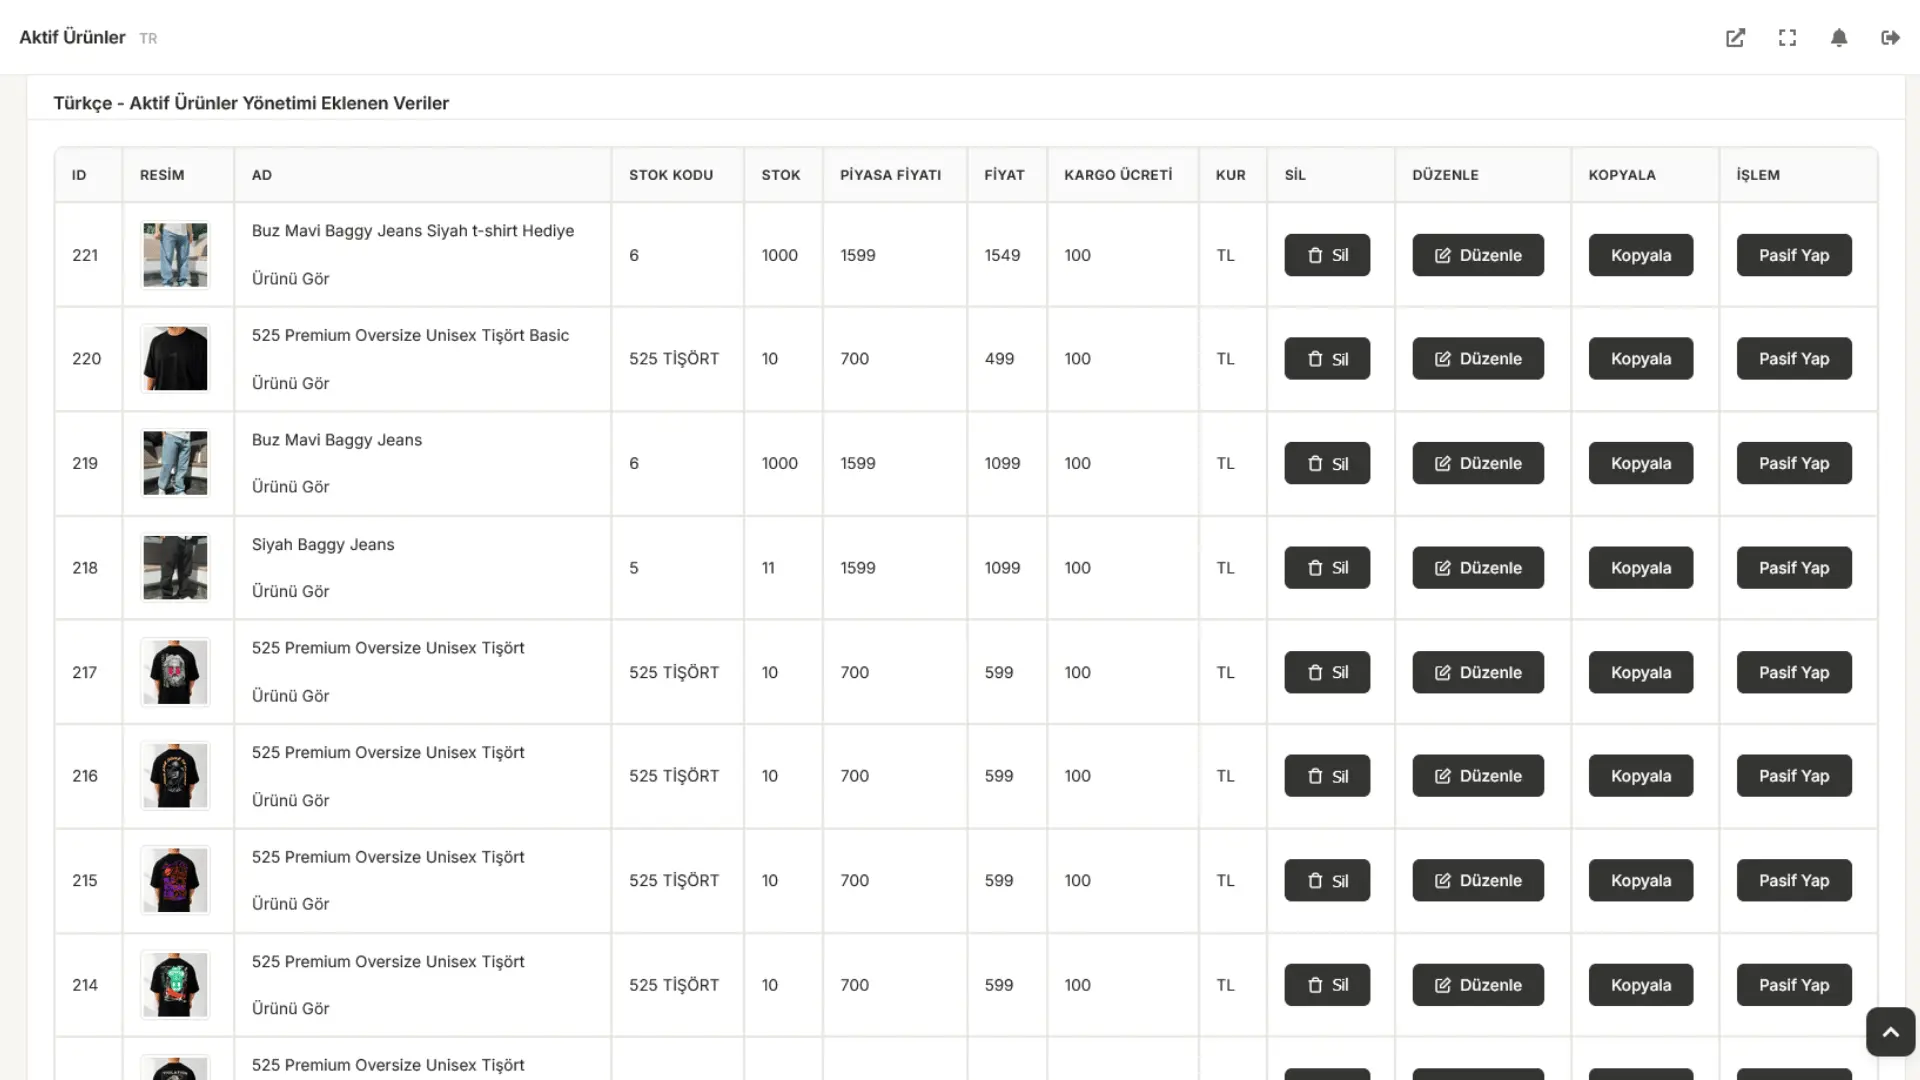Edit product 220 with Düzenle
The height and width of the screenshot is (1080, 1920).
click(1478, 359)
